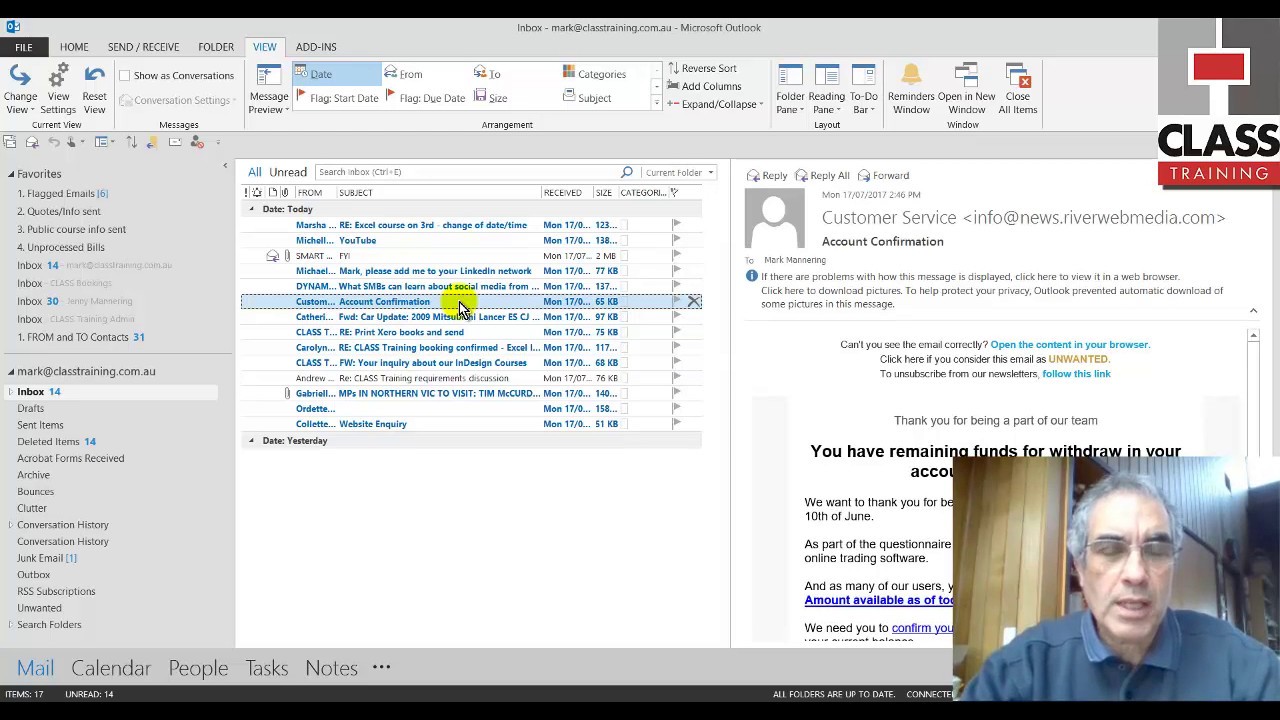1280x720 pixels.
Task: Arrange by Flag: Due Date
Action: tap(425, 98)
